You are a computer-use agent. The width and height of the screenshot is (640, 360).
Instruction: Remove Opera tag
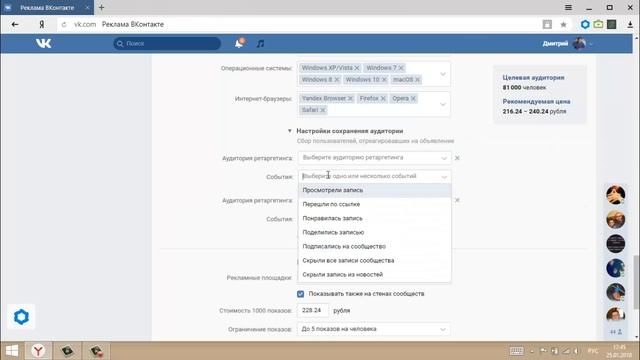point(413,98)
